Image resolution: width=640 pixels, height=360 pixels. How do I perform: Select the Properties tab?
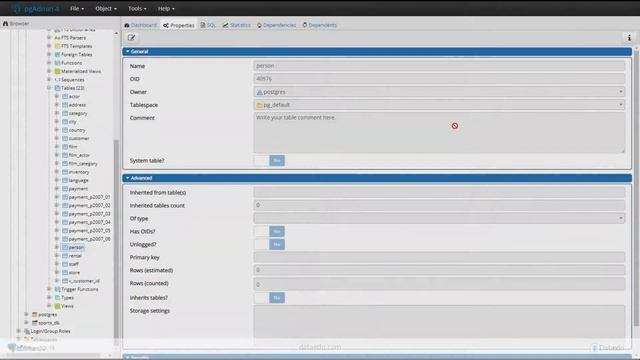pyautogui.click(x=179, y=25)
